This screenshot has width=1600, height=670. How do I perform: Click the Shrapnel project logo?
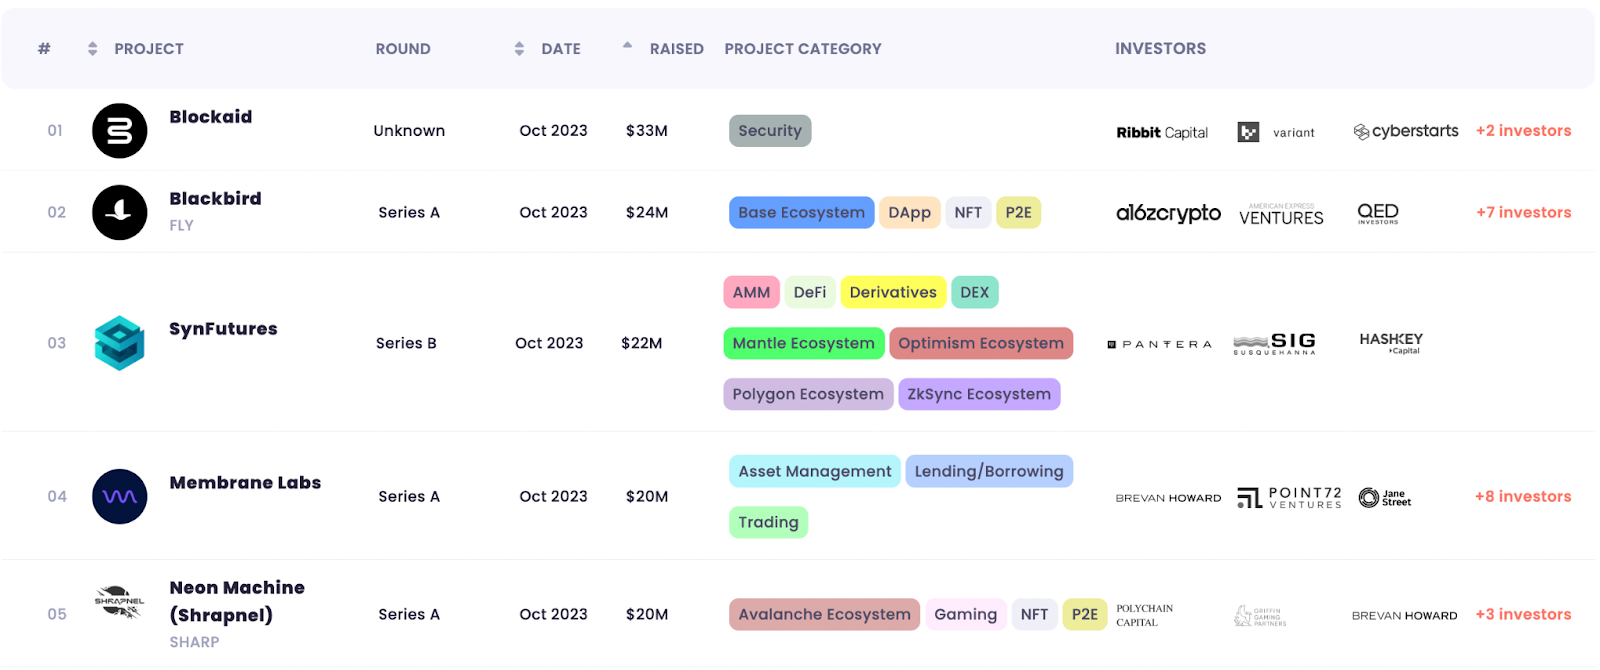pos(120,602)
